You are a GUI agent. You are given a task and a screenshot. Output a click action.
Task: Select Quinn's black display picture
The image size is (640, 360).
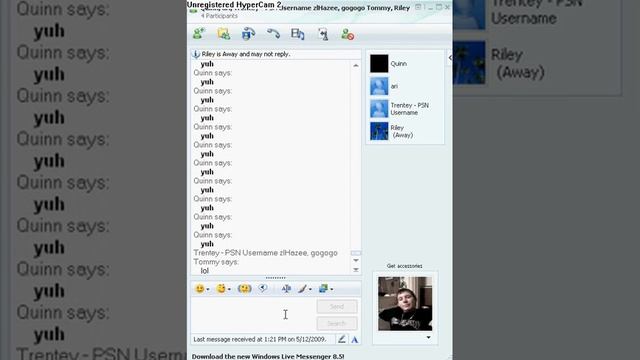coord(379,64)
